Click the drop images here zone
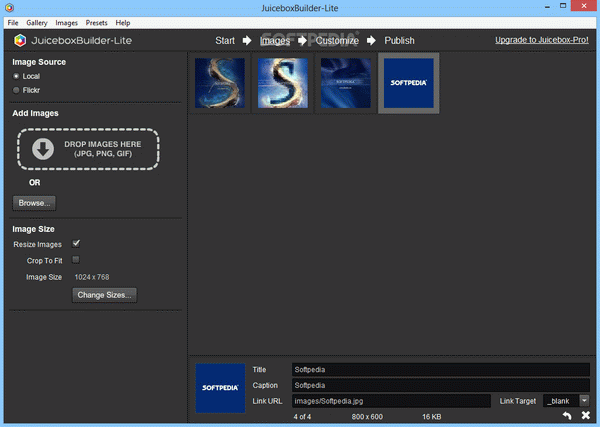Viewport: 600px width, 427px height. coord(88,149)
